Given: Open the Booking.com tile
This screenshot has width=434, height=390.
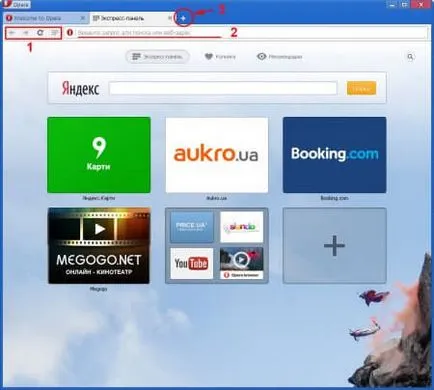Looking at the screenshot, I should [x=335, y=155].
